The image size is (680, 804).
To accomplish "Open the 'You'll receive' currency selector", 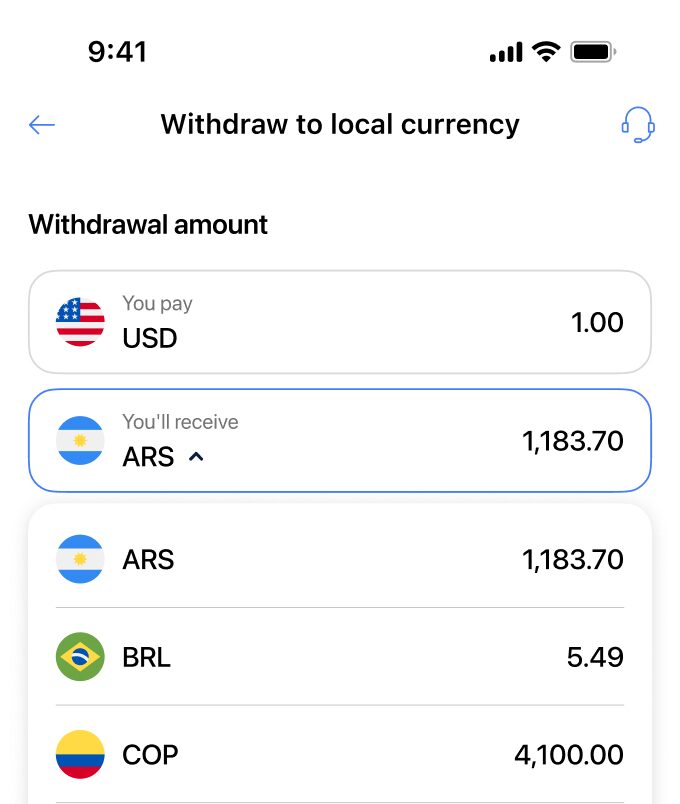I will [340, 440].
